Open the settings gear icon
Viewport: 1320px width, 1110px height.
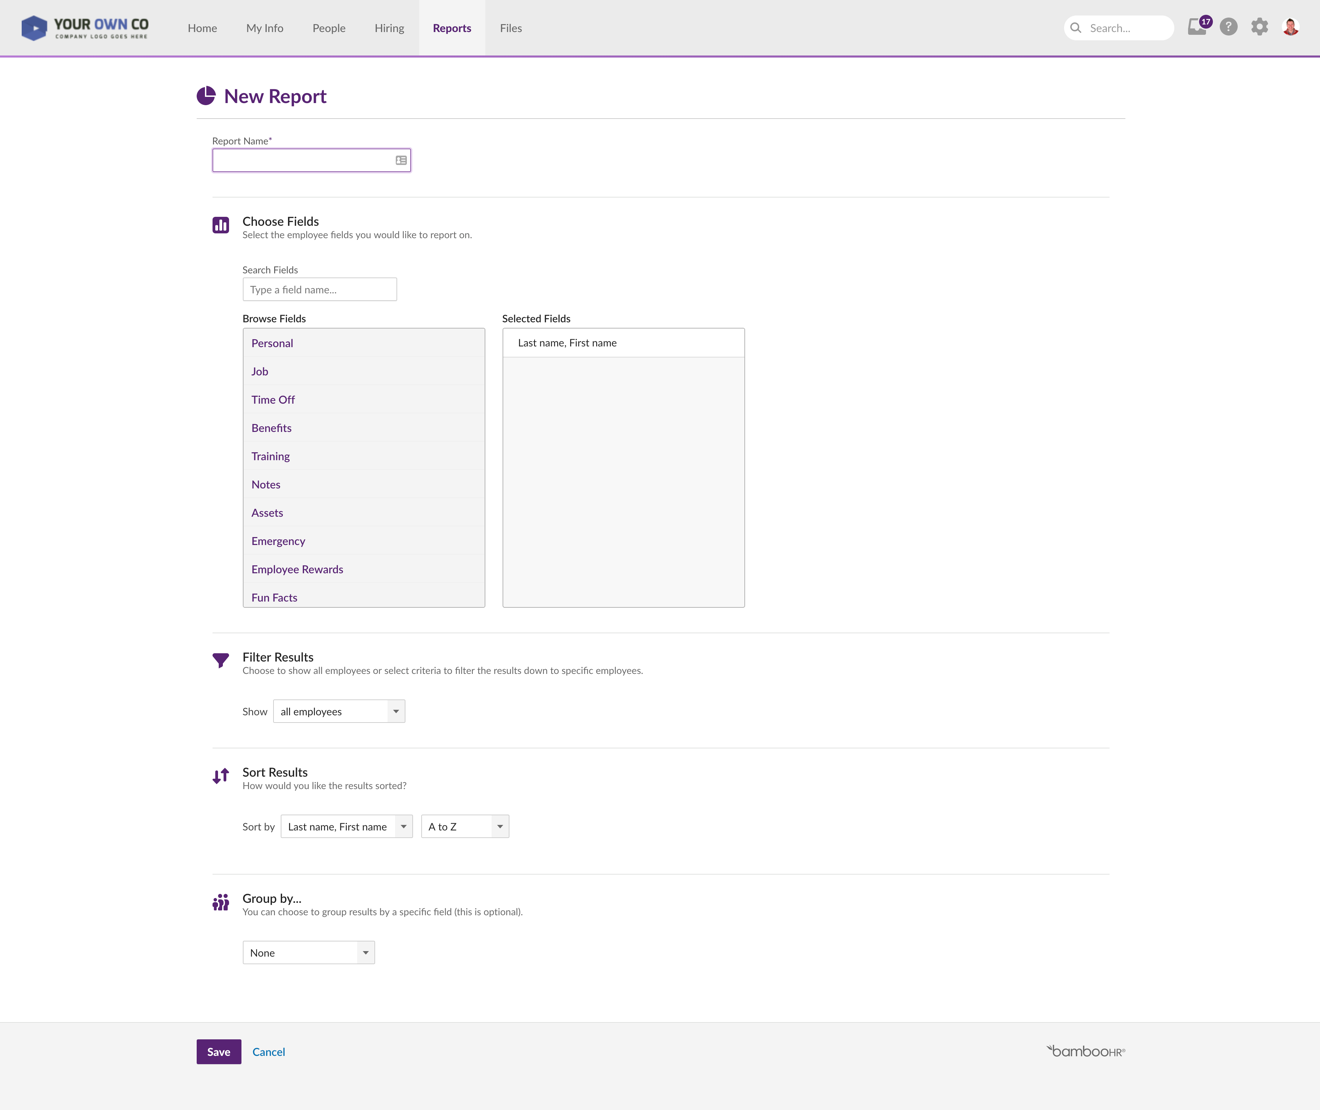(x=1260, y=28)
